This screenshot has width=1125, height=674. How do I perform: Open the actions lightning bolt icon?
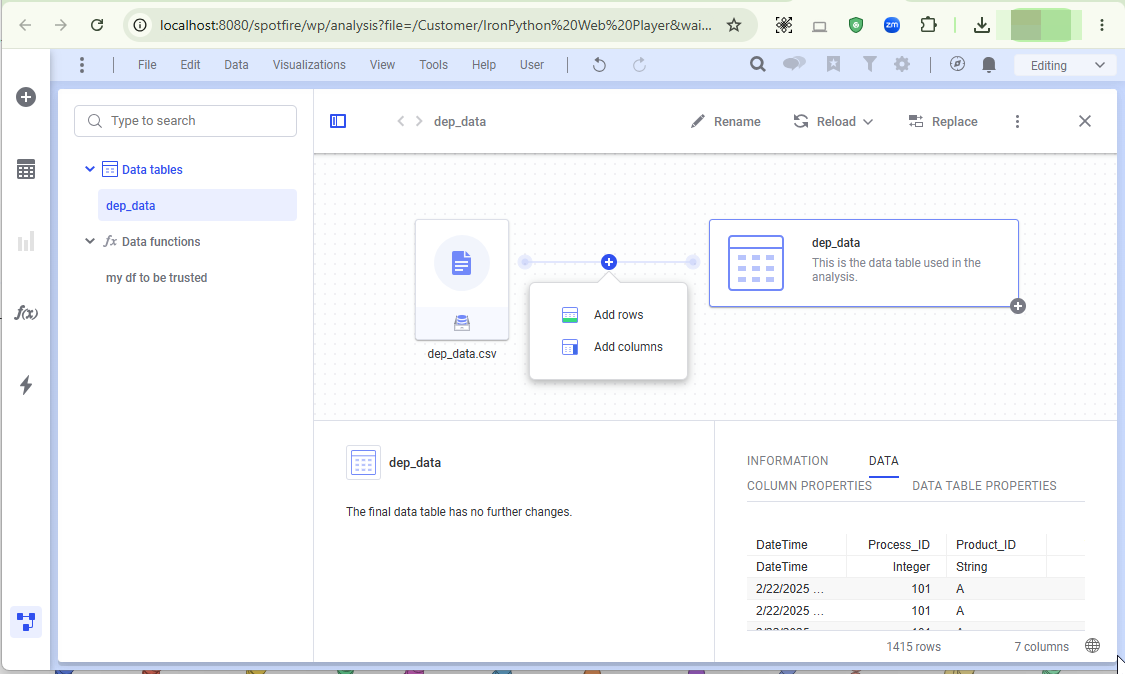26,385
